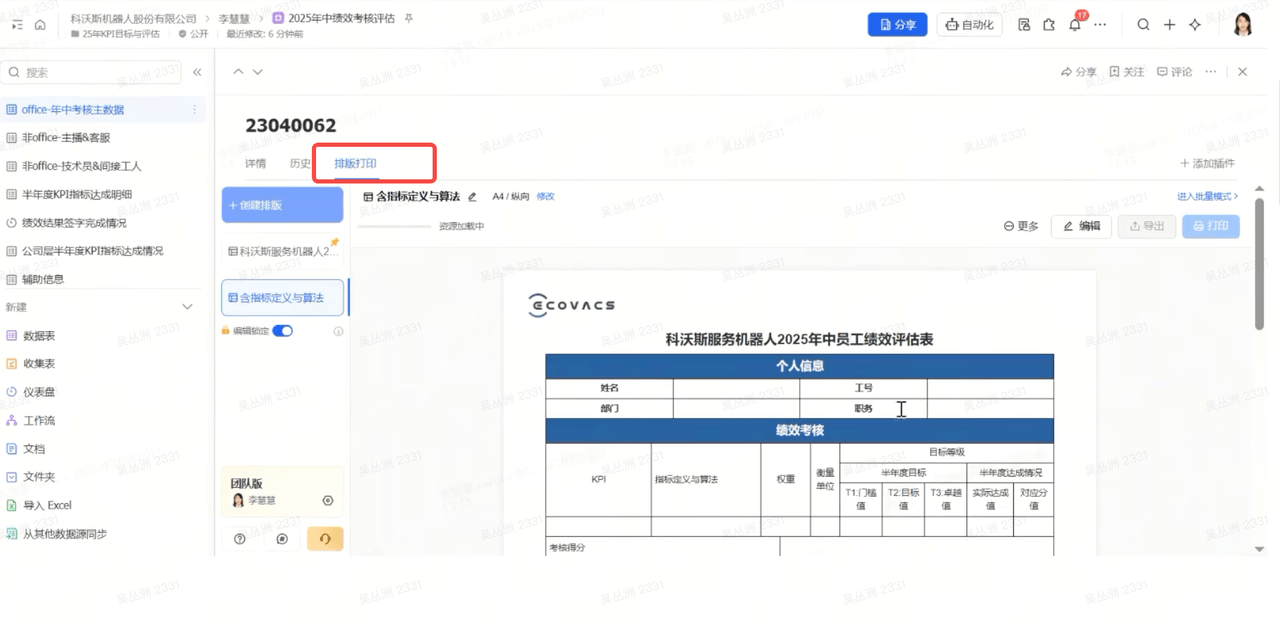Enter batch mode via 进入批量模式
Screen dimensions: 1280x626
[x=1207, y=197]
